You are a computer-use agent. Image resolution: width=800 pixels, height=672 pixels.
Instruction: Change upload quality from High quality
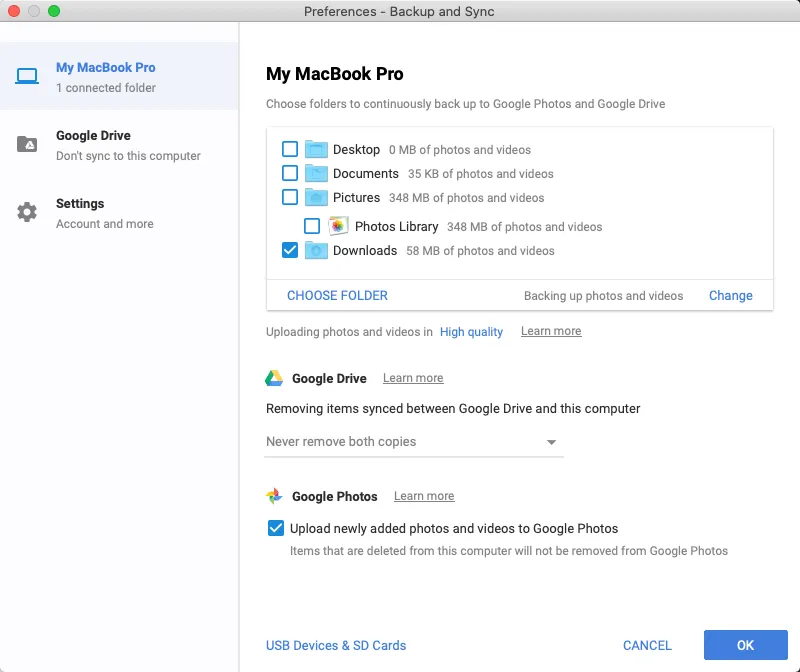click(471, 331)
